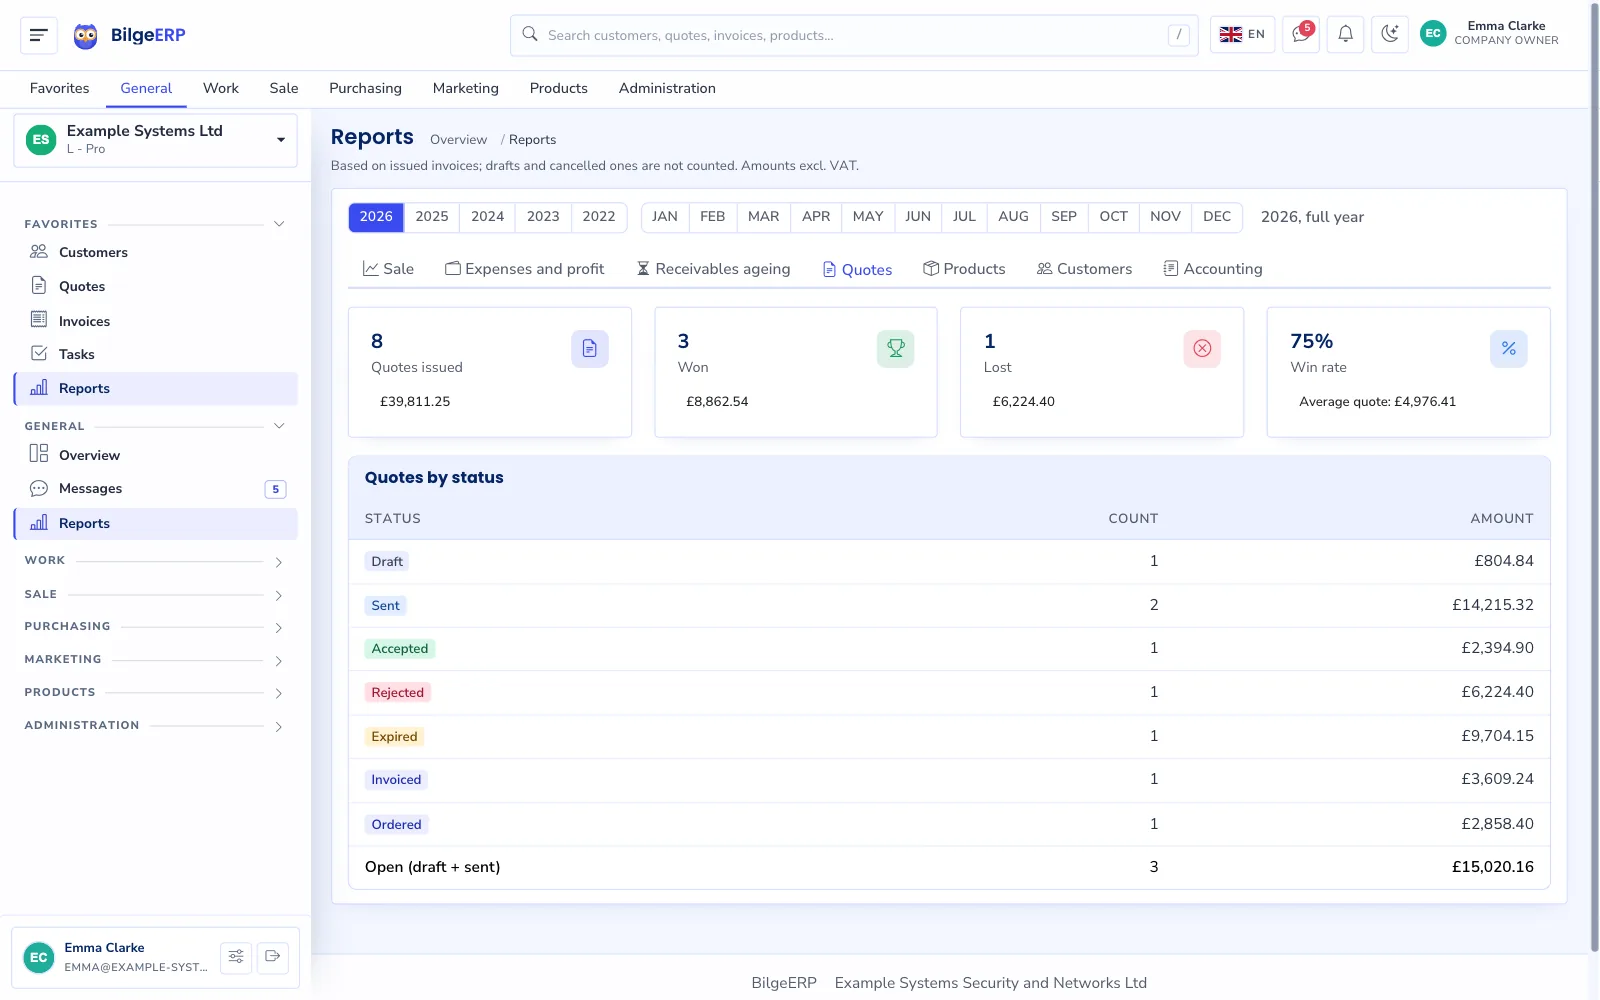
Task: Select year 2025
Action: [432, 217]
